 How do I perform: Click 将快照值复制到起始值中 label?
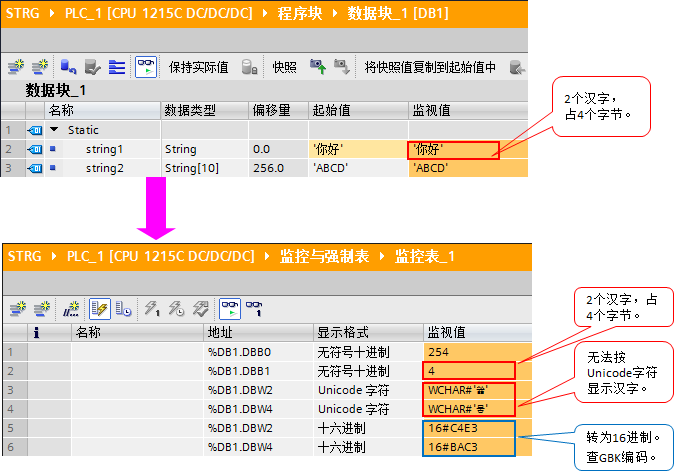tap(430, 67)
